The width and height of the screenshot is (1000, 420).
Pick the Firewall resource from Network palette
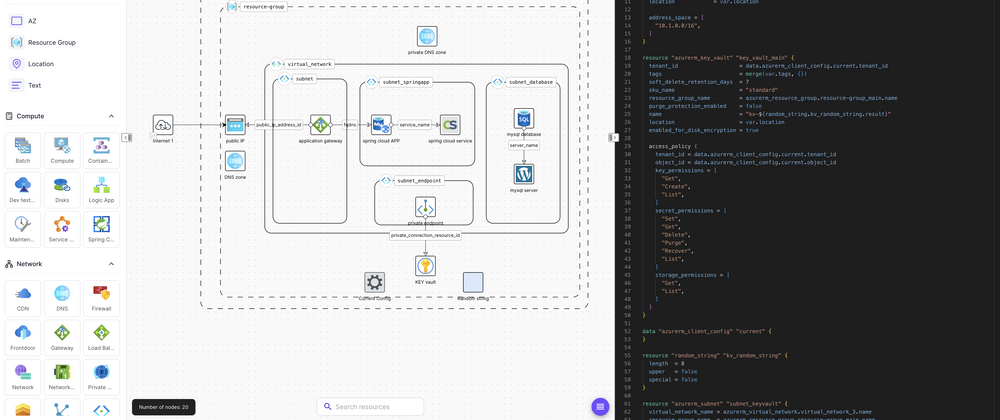pyautogui.click(x=101, y=298)
